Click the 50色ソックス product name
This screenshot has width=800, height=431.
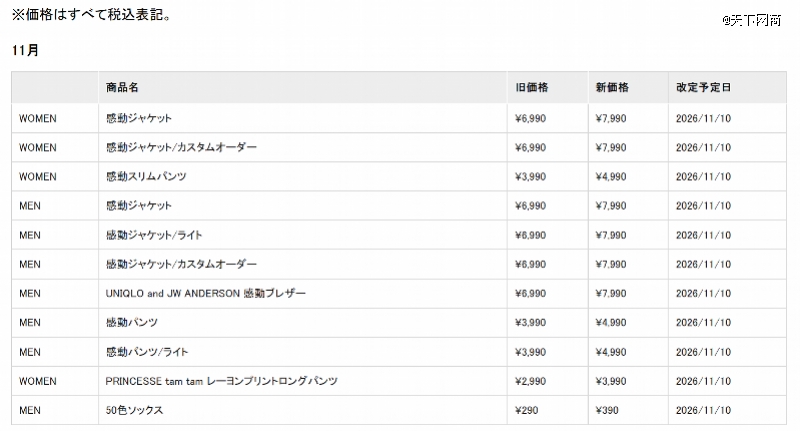(134, 410)
